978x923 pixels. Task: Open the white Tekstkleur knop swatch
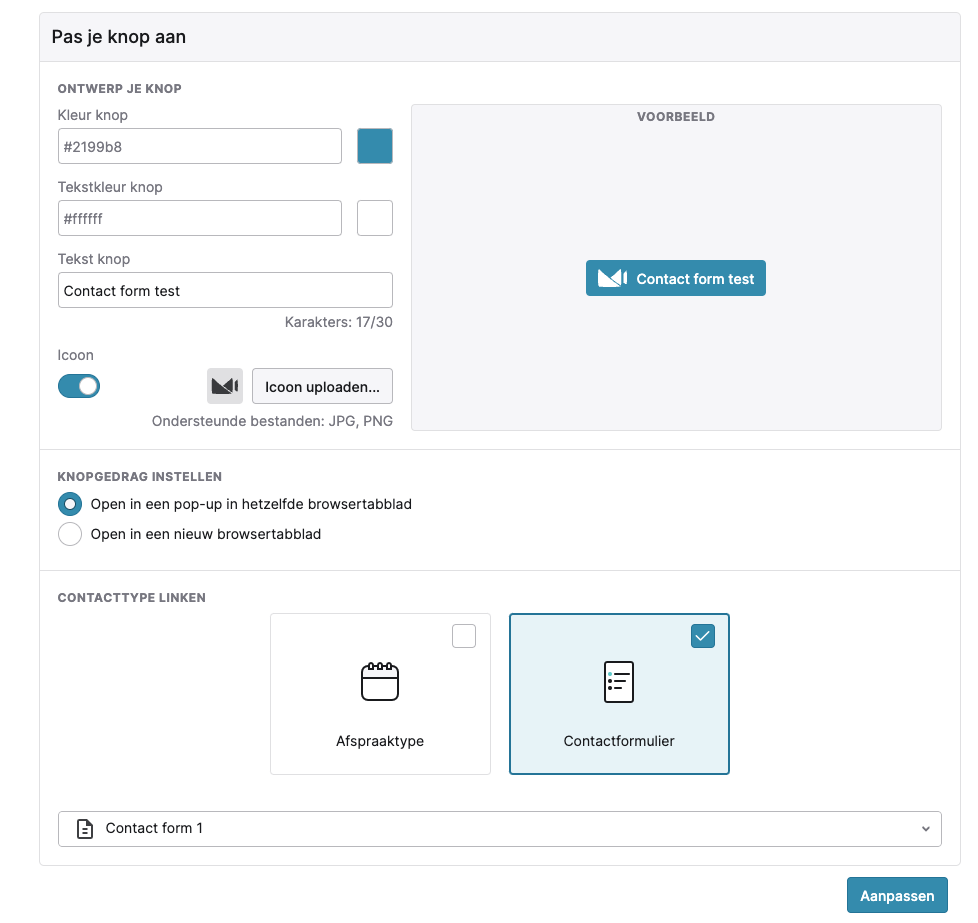click(375, 218)
